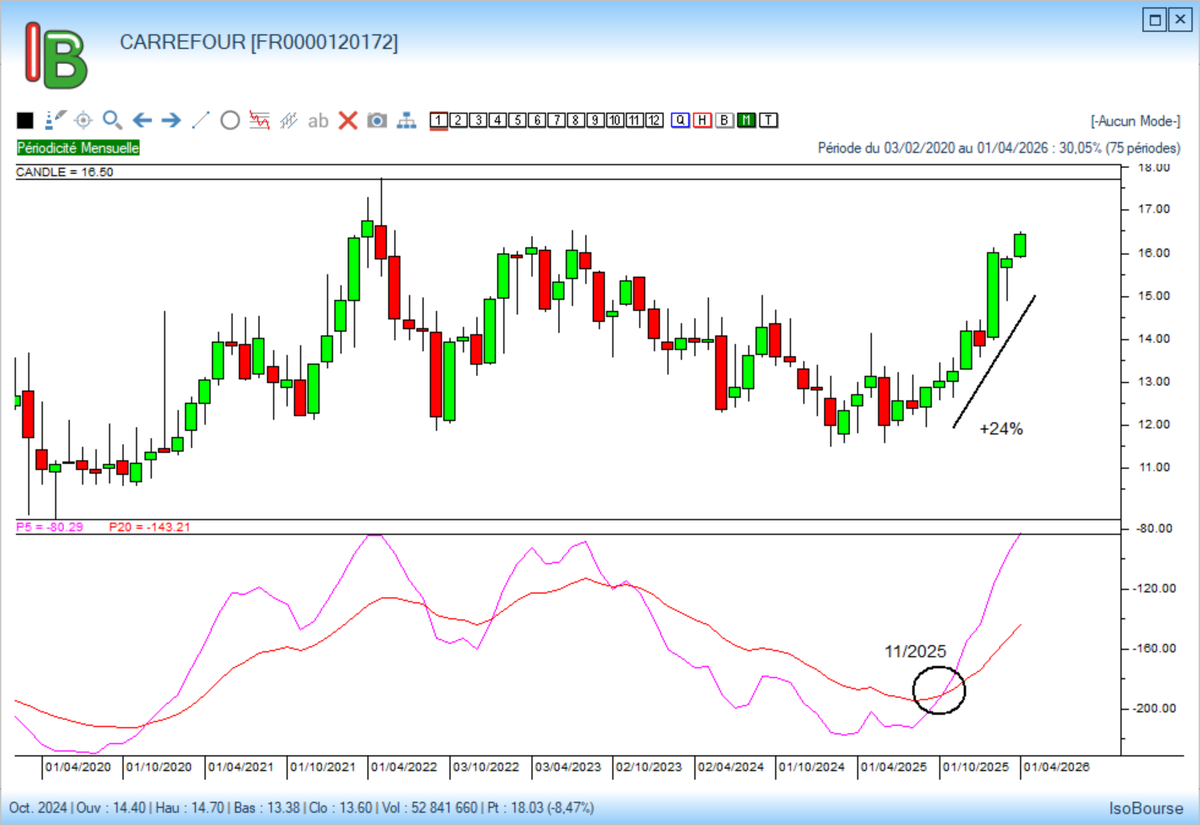Image resolution: width=1200 pixels, height=825 pixels.
Task: Delete drawings with red X
Action: (x=348, y=121)
